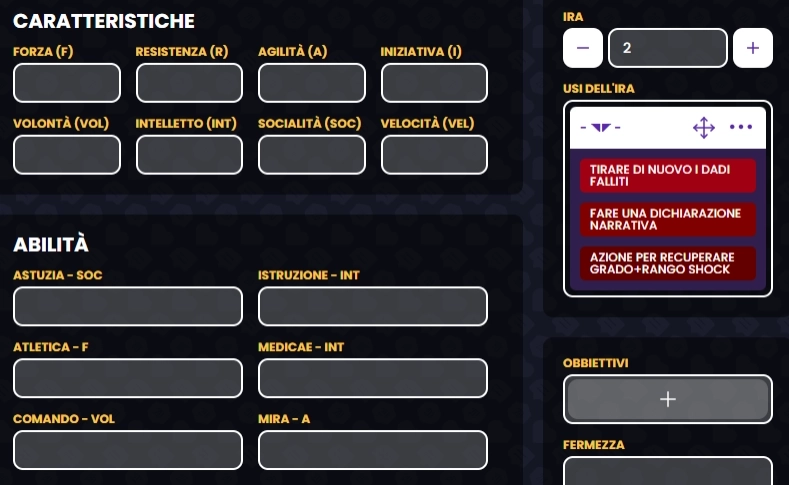Click the move handle arrows icon
The image size is (789, 485).
tap(704, 128)
